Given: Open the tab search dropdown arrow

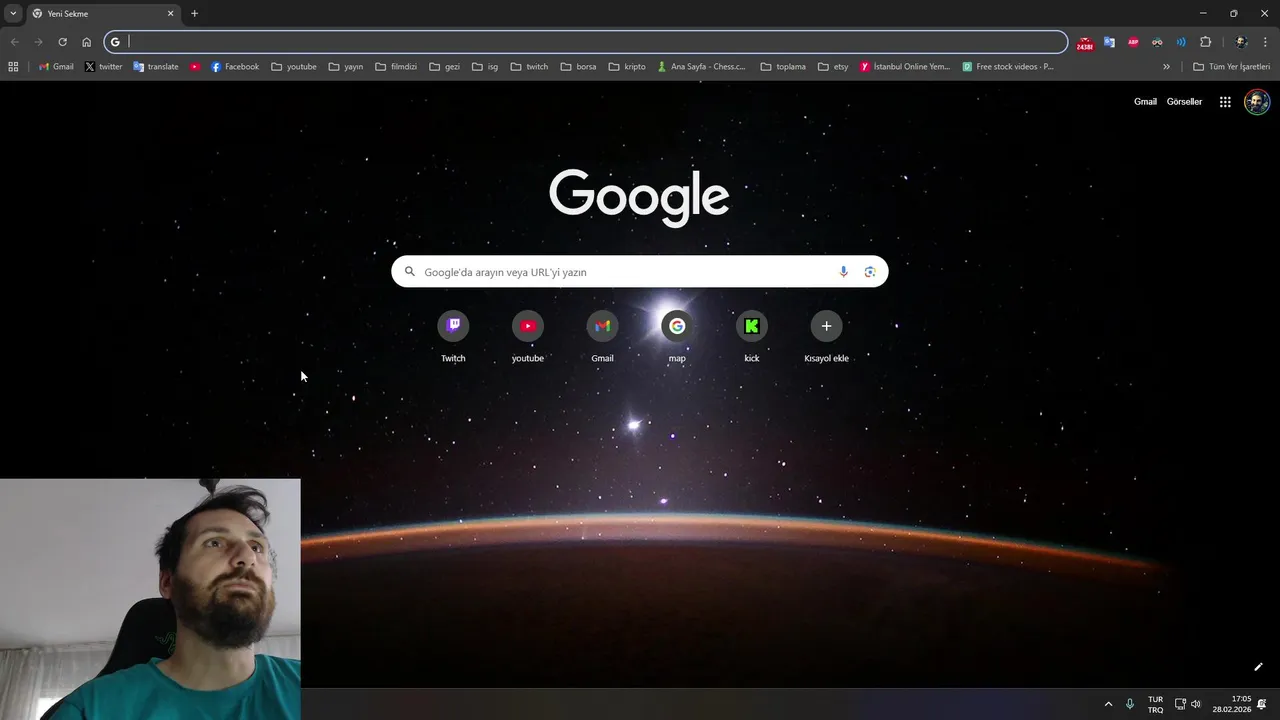Looking at the screenshot, I should point(13,13).
